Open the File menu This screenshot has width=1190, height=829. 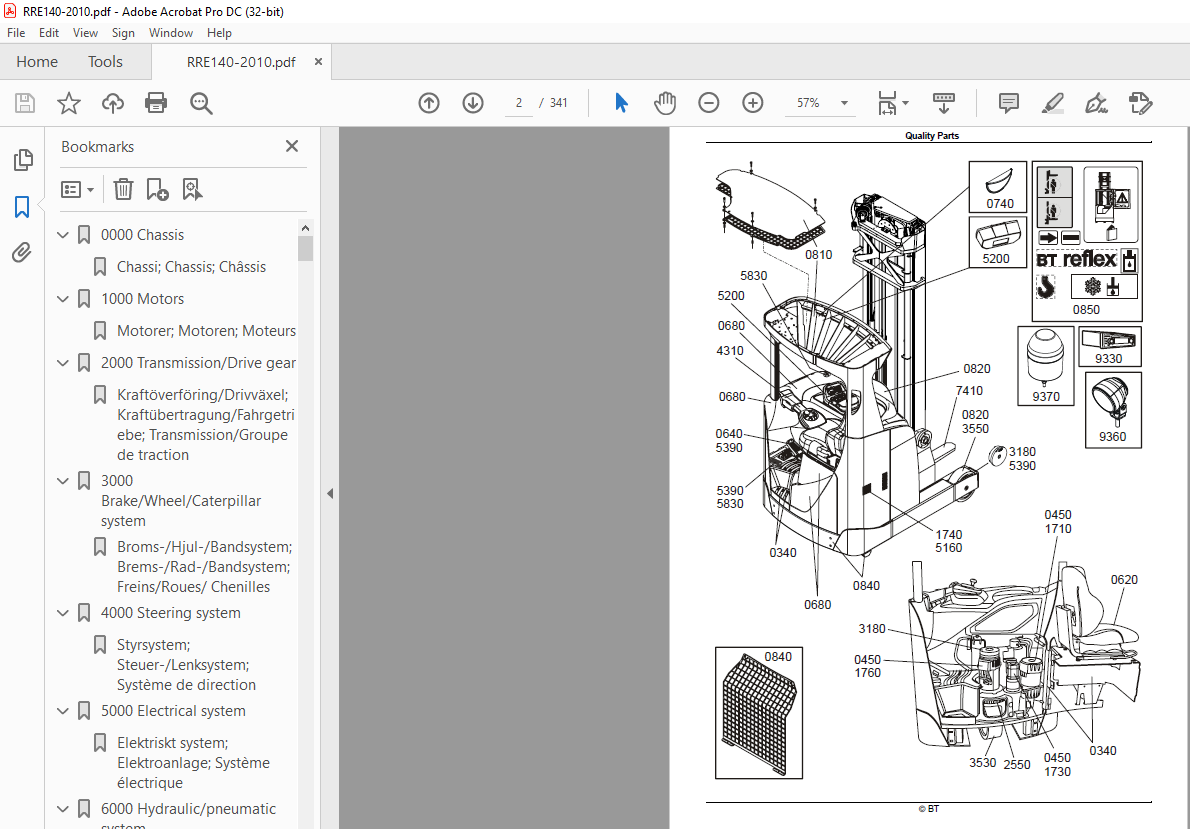click(16, 33)
